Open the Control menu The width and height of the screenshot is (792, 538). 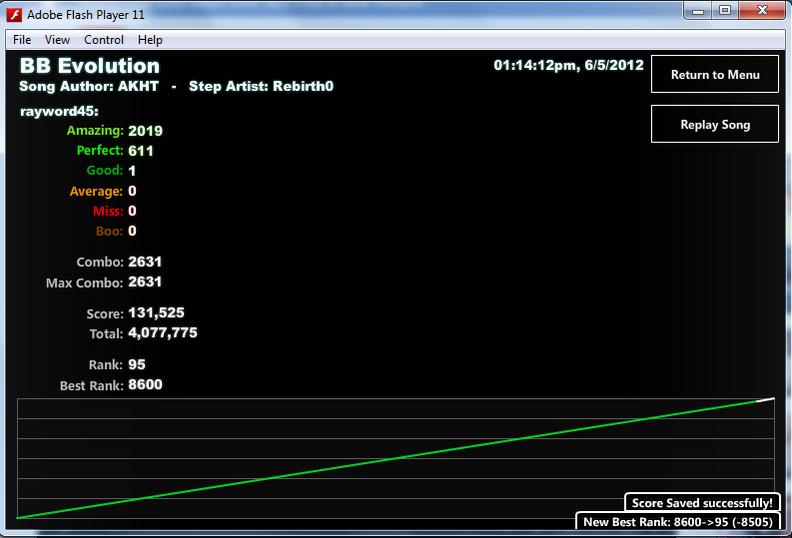click(x=104, y=39)
